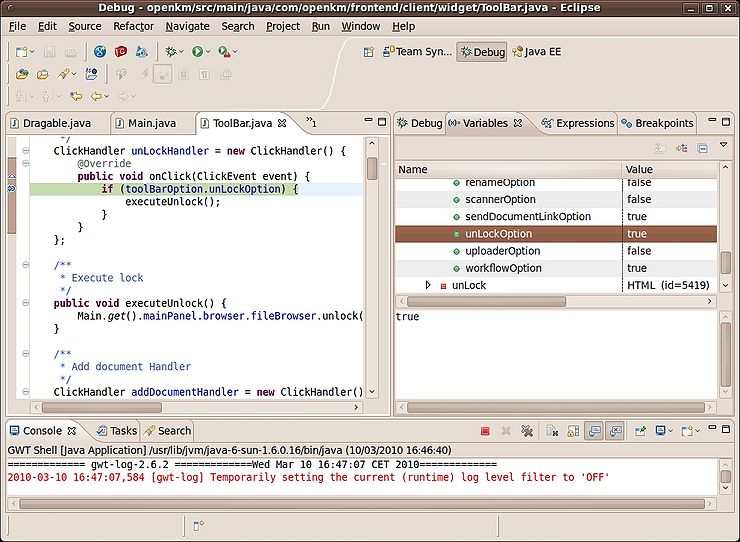
Task: Click Show Logical Structure icon in Variables
Action: click(681, 148)
